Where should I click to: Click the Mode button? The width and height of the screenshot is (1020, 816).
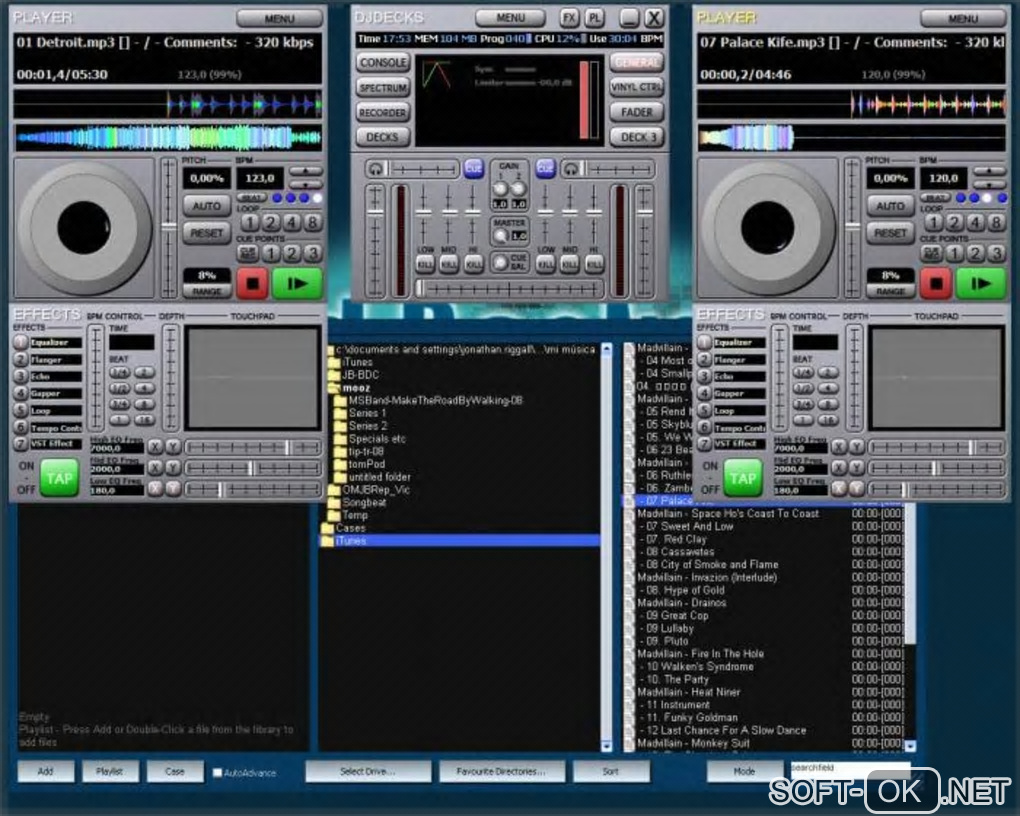click(x=744, y=771)
